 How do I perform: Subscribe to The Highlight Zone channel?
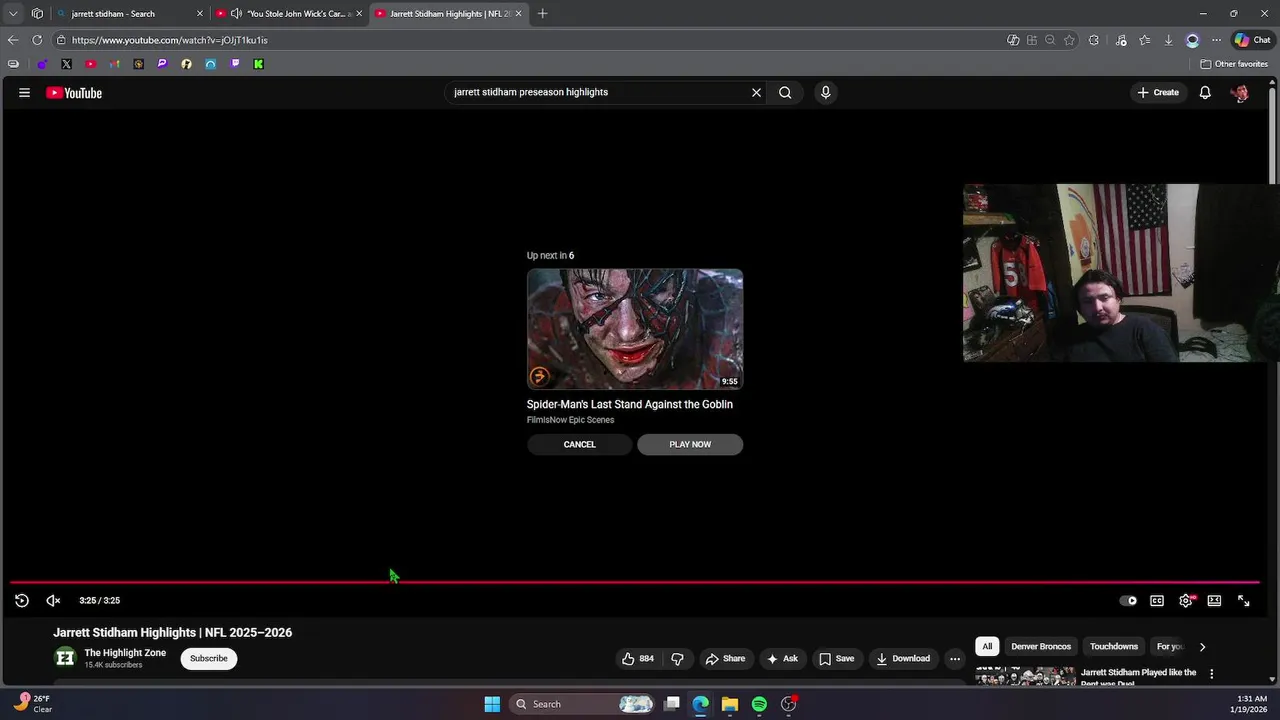pyautogui.click(x=209, y=658)
